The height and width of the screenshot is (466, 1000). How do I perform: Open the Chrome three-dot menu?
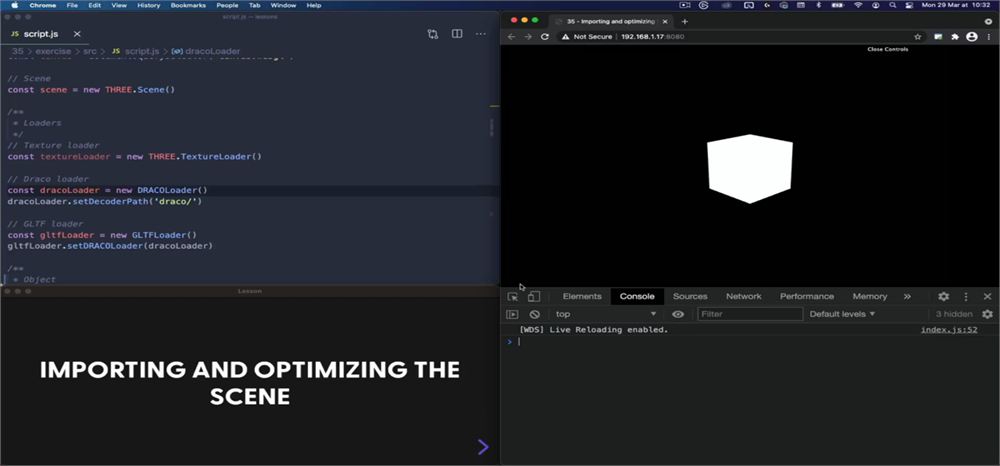(989, 37)
